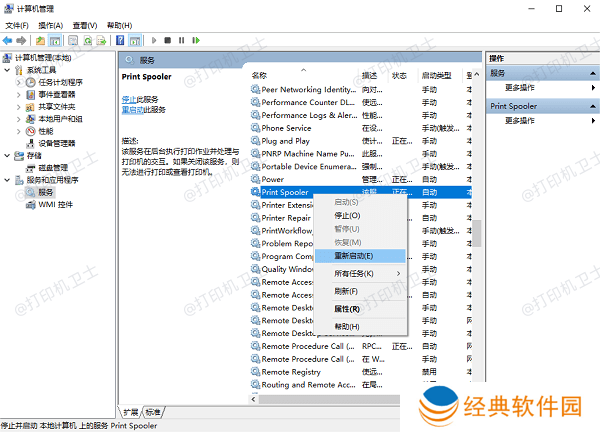600x432 pixels.
Task: Expand the 任务计划程序 tree node
Action: 18,82
